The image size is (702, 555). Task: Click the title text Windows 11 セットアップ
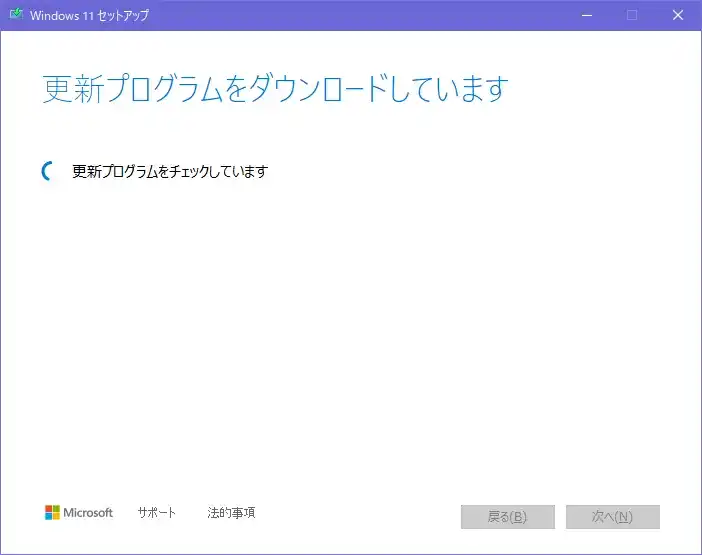click(89, 15)
